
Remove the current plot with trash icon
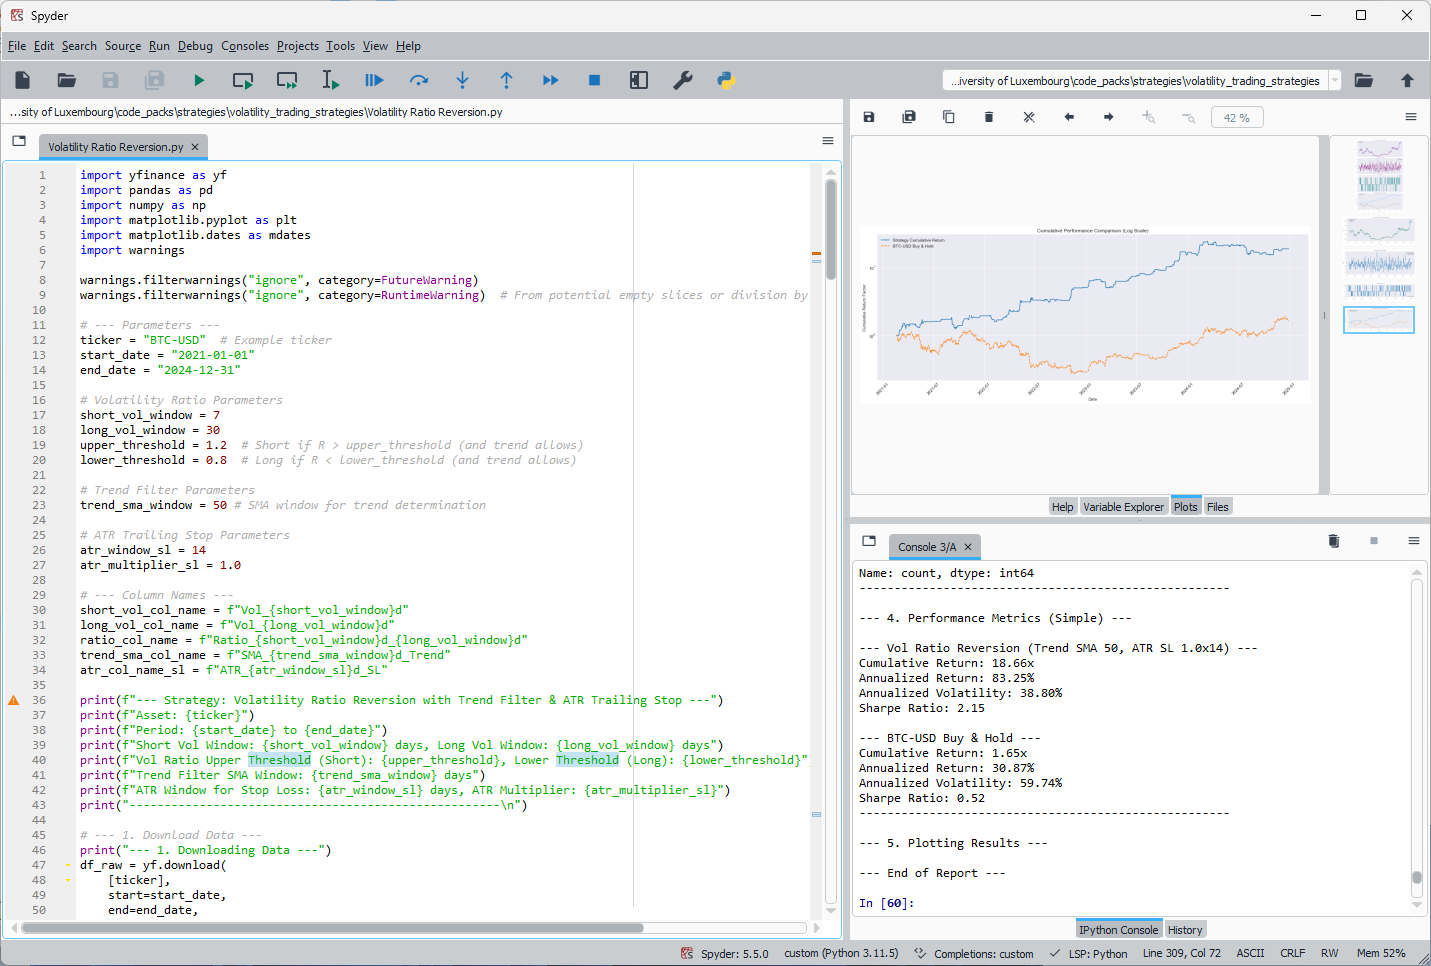point(988,117)
